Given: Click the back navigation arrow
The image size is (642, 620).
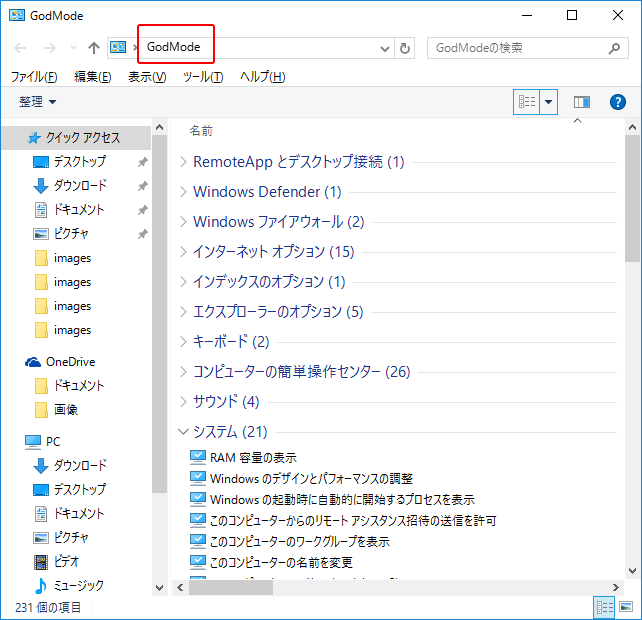Looking at the screenshot, I should (x=20, y=48).
